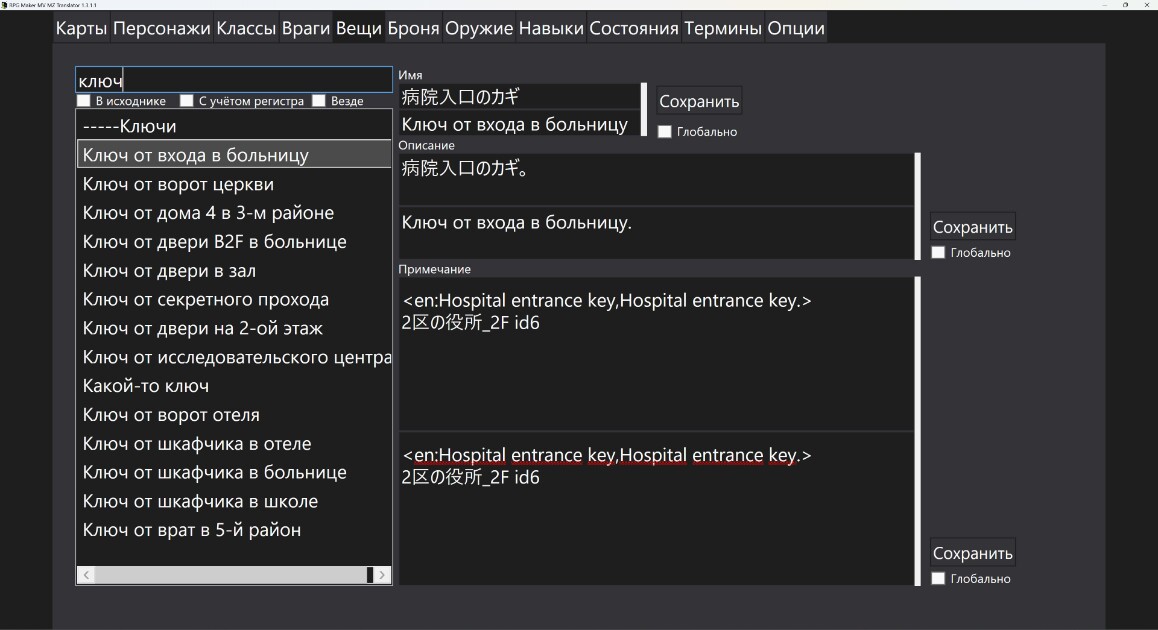Click the right arrow of horizontal scrollbar
This screenshot has width=1158, height=630.
[382, 575]
